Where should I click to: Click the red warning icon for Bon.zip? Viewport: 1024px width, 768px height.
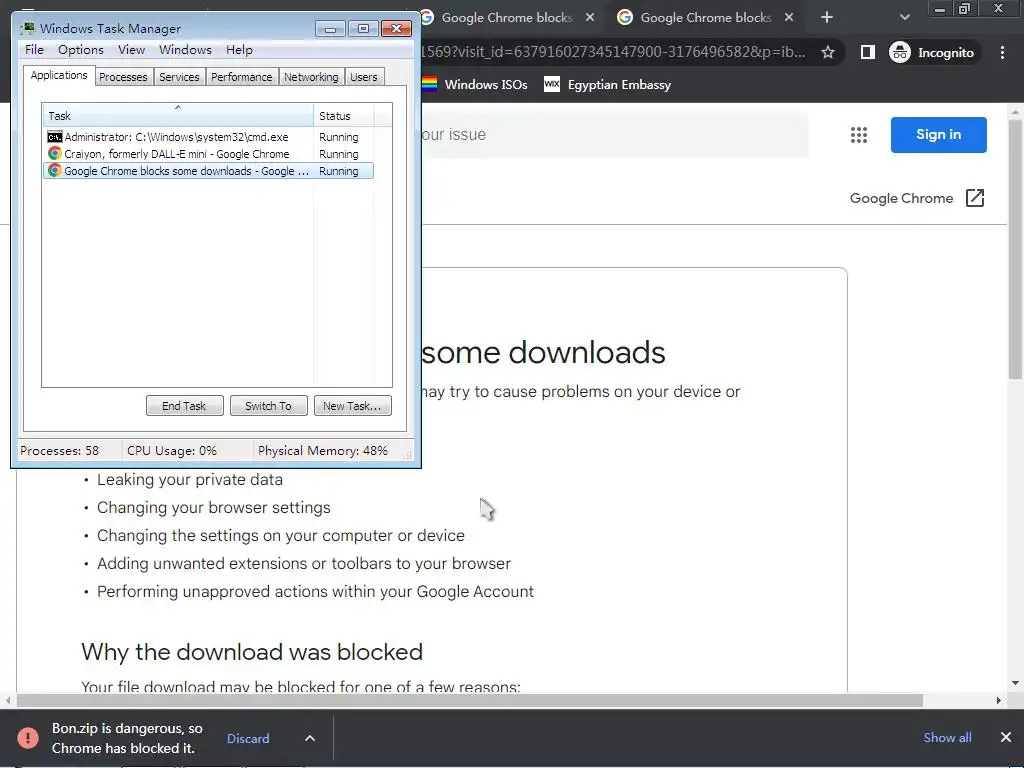pyautogui.click(x=27, y=738)
